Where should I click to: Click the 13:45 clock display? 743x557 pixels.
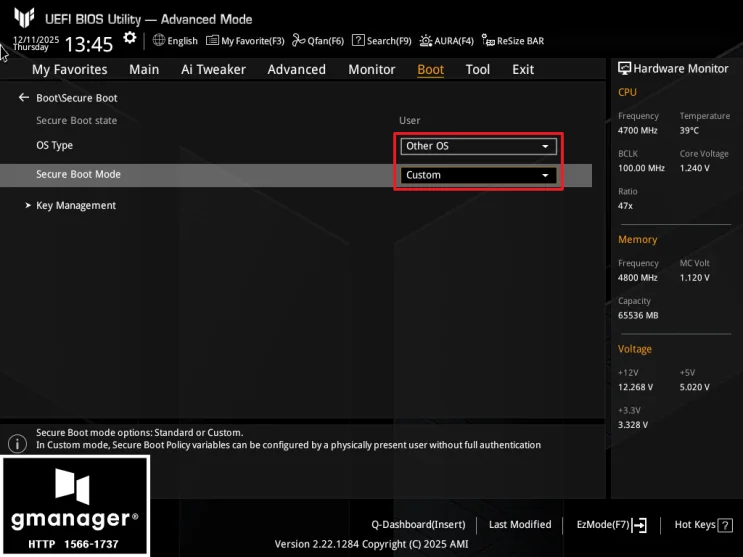pyautogui.click(x=89, y=45)
